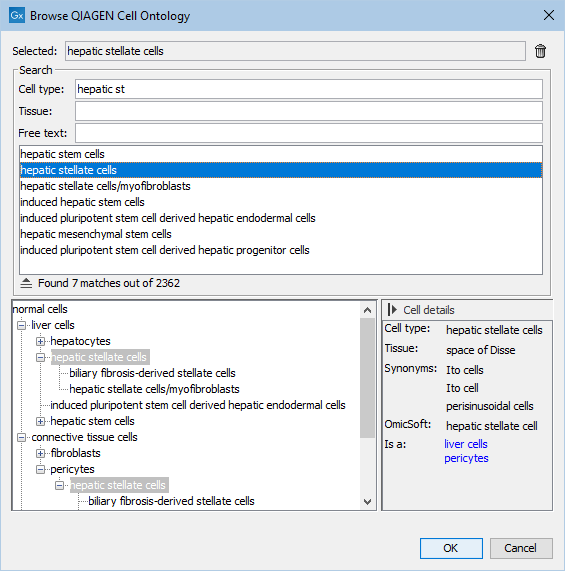Collapse hepatic stellate cells under pericytes

[59, 485]
